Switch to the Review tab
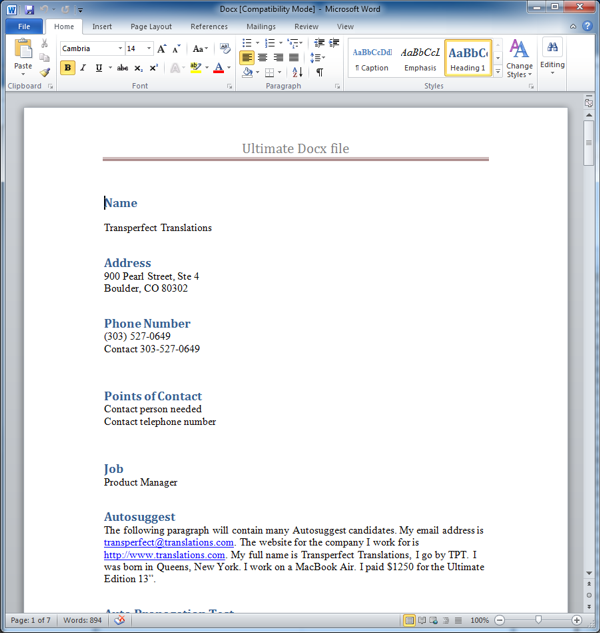 [306, 26]
